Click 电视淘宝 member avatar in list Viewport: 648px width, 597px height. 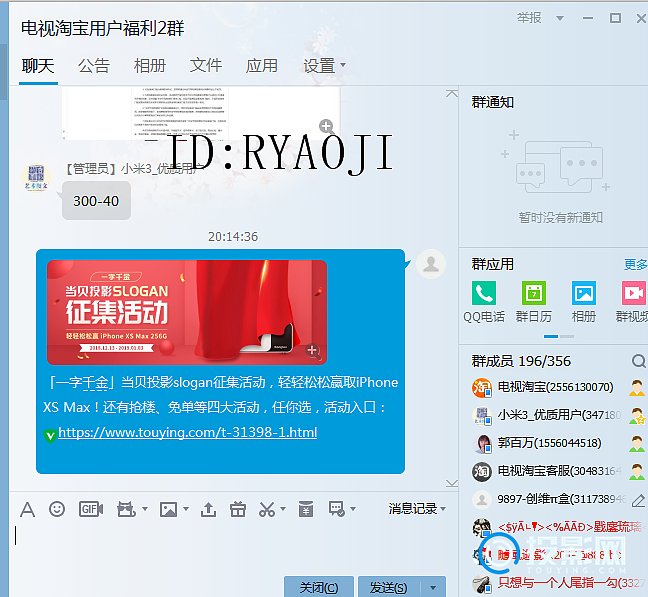click(x=481, y=388)
